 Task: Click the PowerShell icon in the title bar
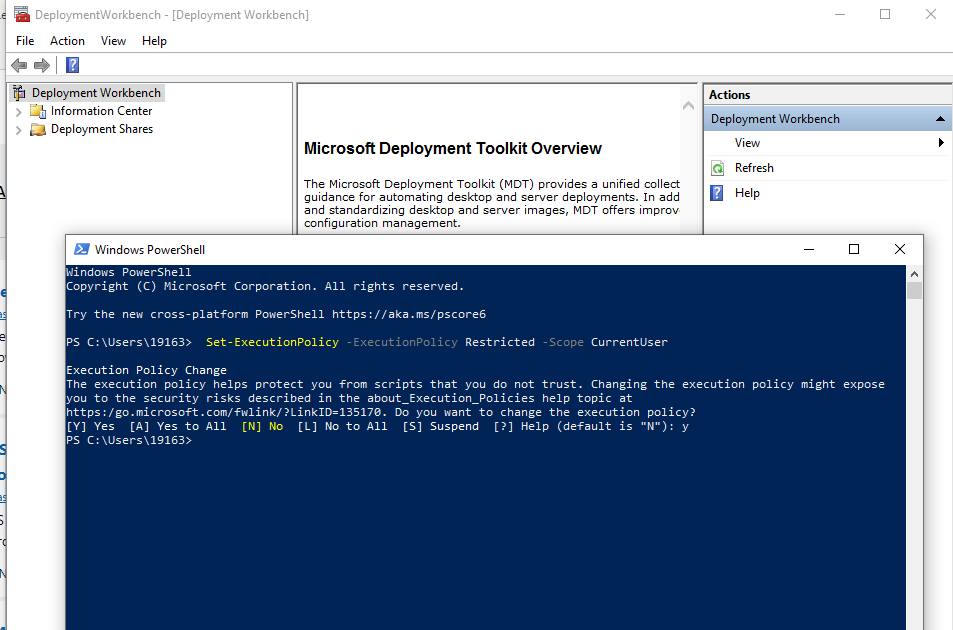coord(81,250)
